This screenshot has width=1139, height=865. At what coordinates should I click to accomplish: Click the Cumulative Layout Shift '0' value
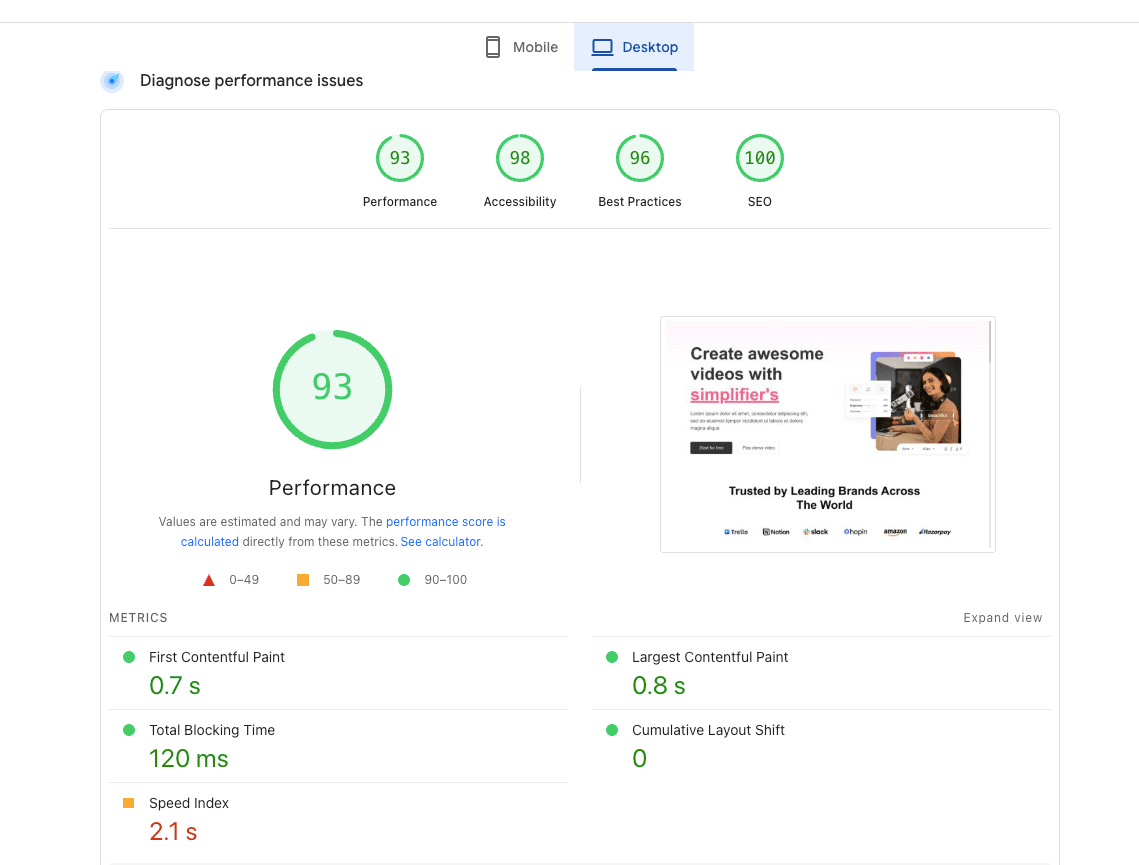pyautogui.click(x=639, y=758)
